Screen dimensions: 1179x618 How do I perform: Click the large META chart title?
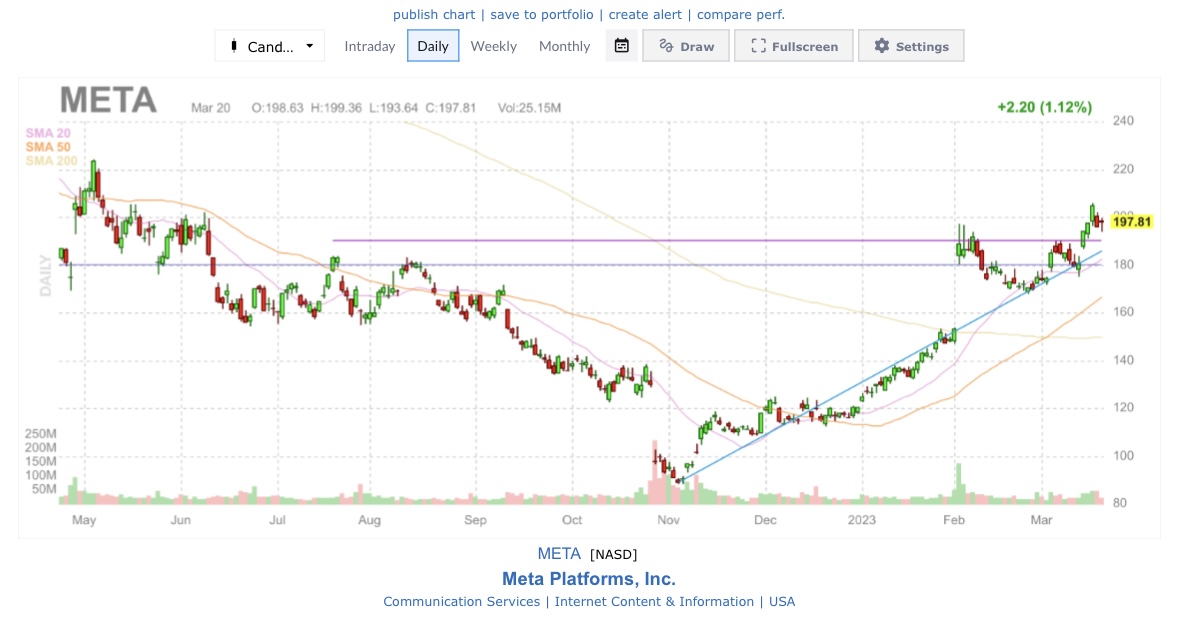tap(108, 100)
